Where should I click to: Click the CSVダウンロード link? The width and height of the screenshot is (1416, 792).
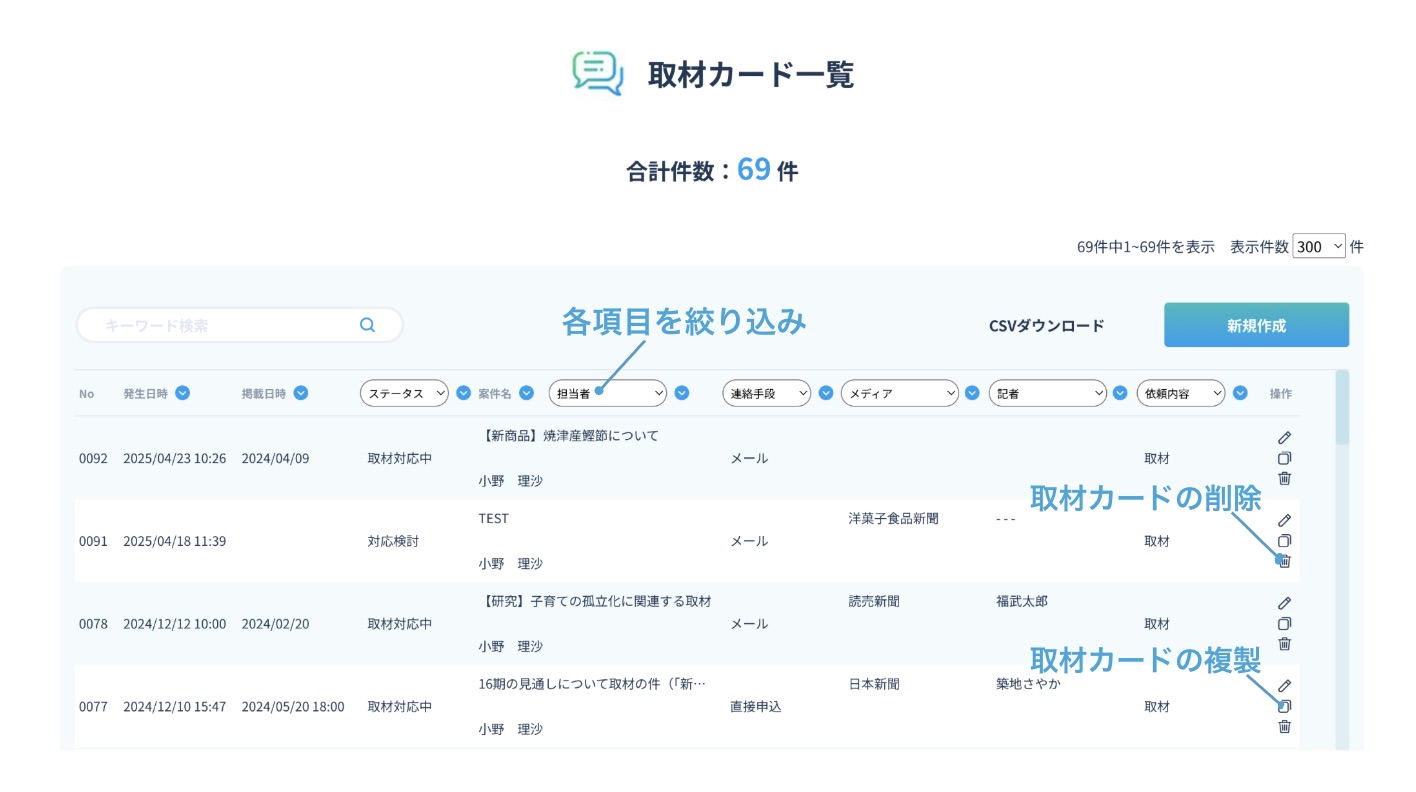[1046, 326]
